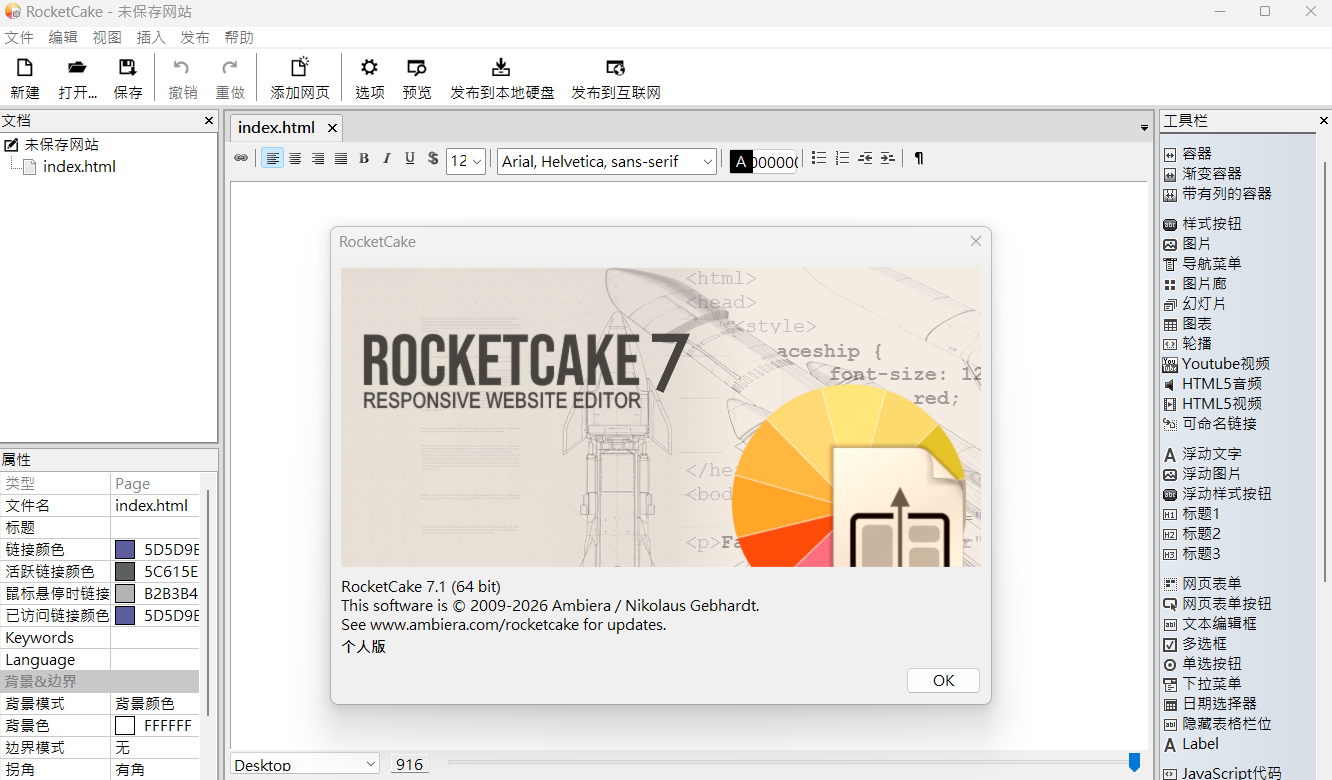Expand the Desktop viewport dropdown
Viewport: 1332px width, 780px height.
(304, 764)
